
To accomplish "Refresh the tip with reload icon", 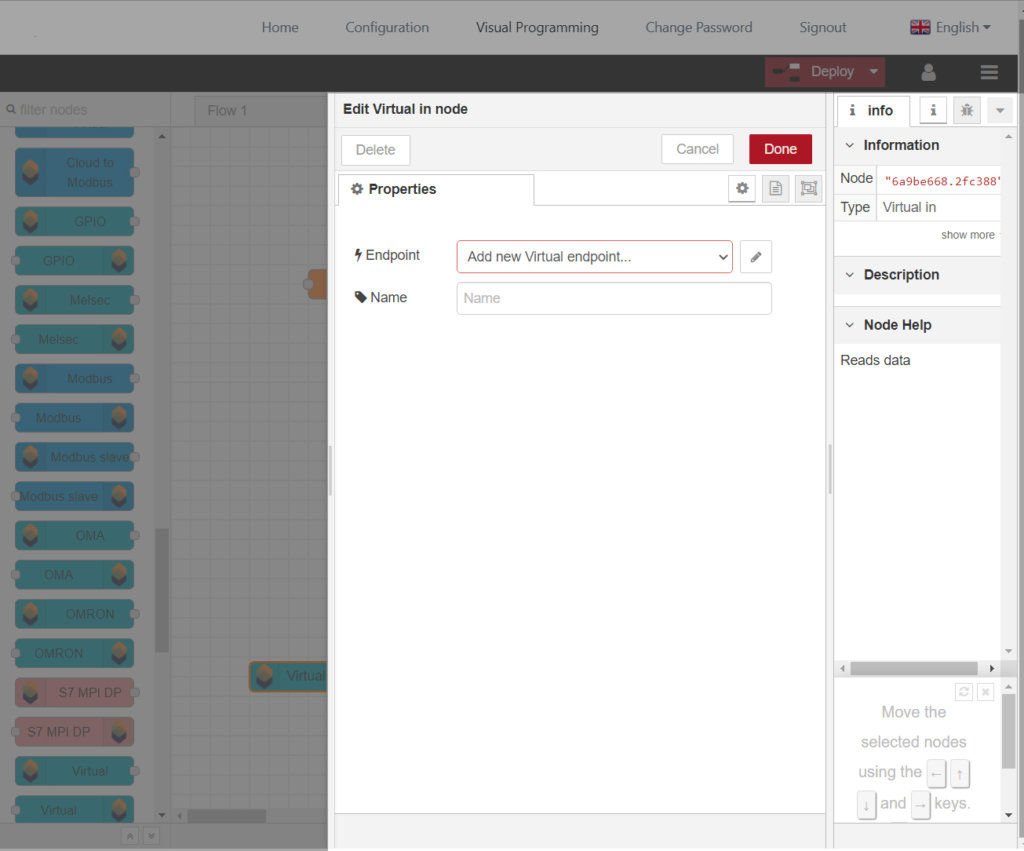I will [x=964, y=692].
